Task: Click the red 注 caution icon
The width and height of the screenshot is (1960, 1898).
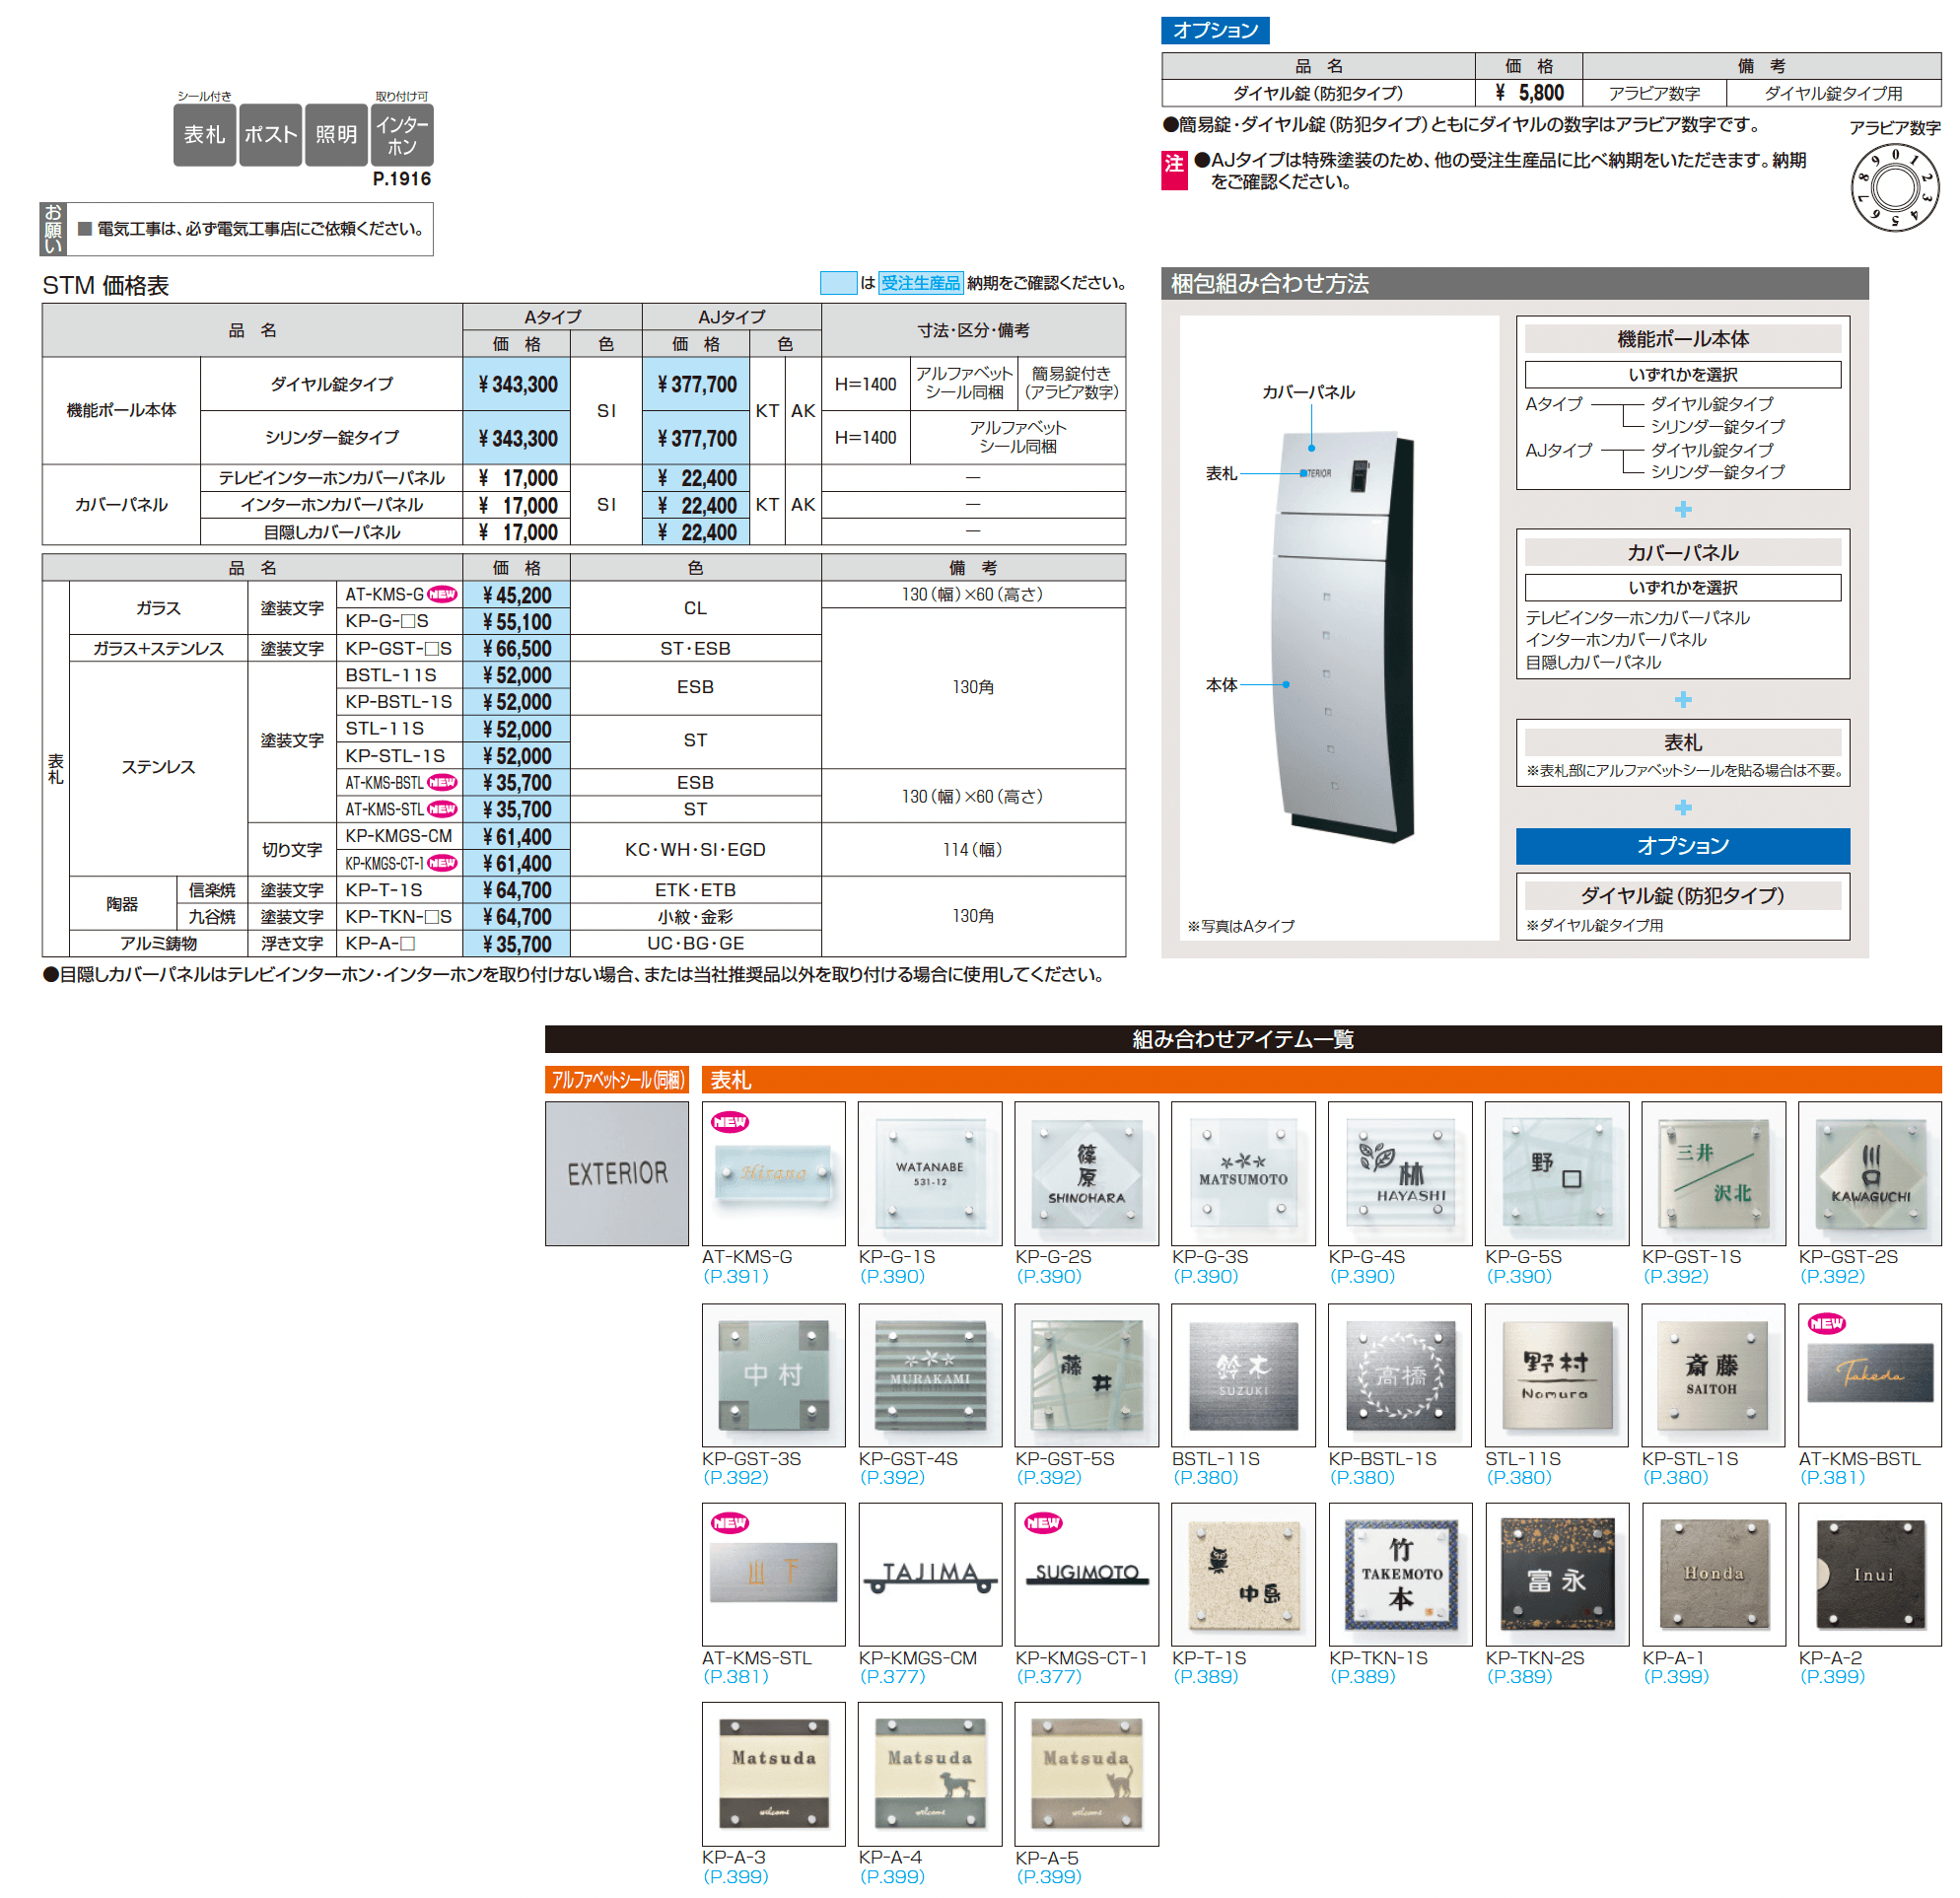Action: tap(1174, 169)
